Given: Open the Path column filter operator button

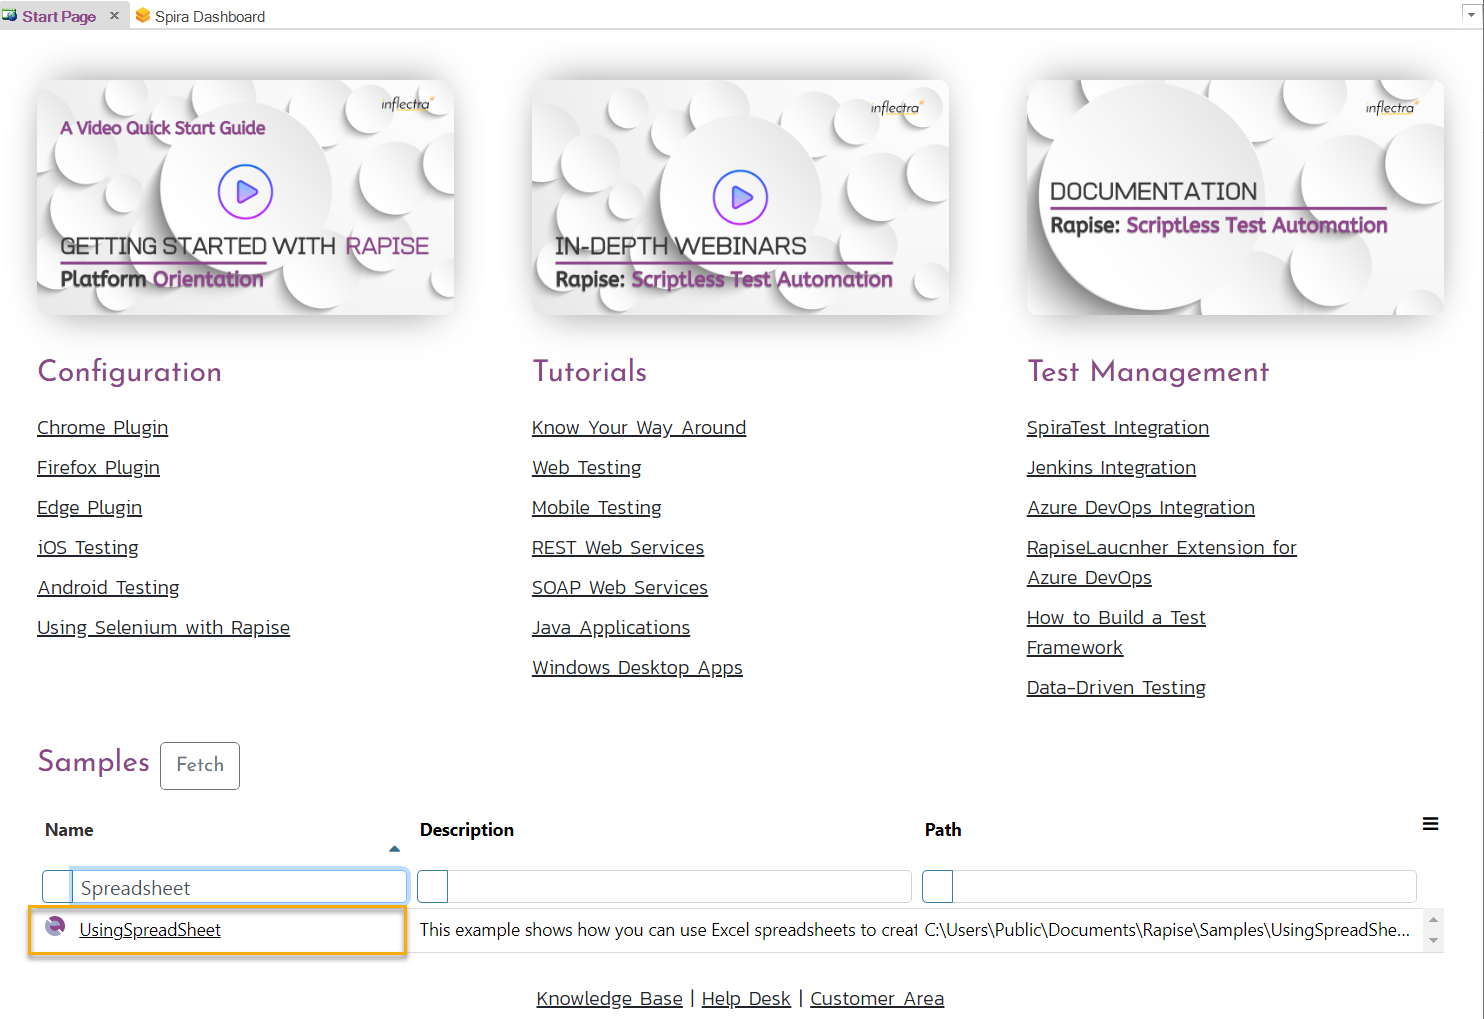Looking at the screenshot, I should (937, 887).
